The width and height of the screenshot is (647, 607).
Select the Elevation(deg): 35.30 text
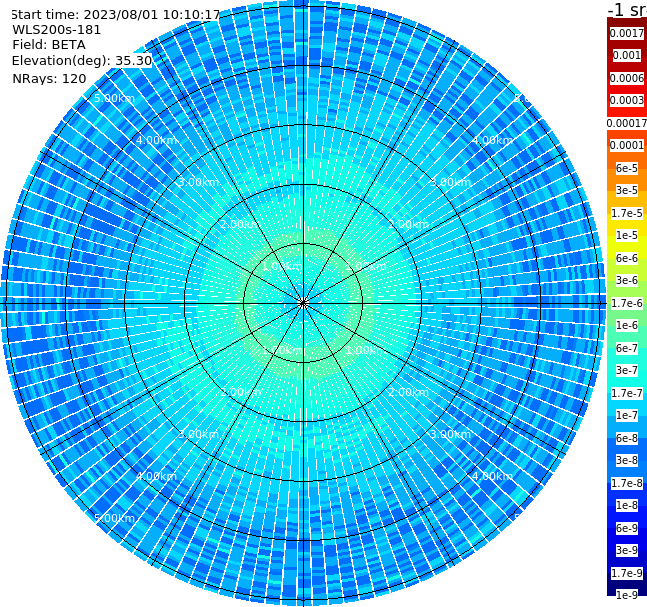tap(82, 61)
